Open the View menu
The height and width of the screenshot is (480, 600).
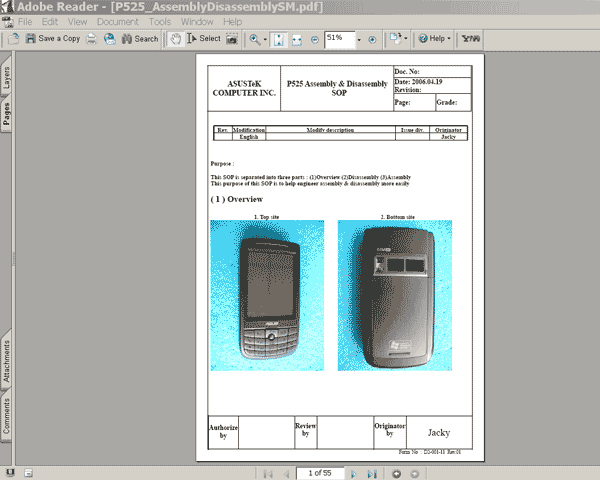point(78,22)
